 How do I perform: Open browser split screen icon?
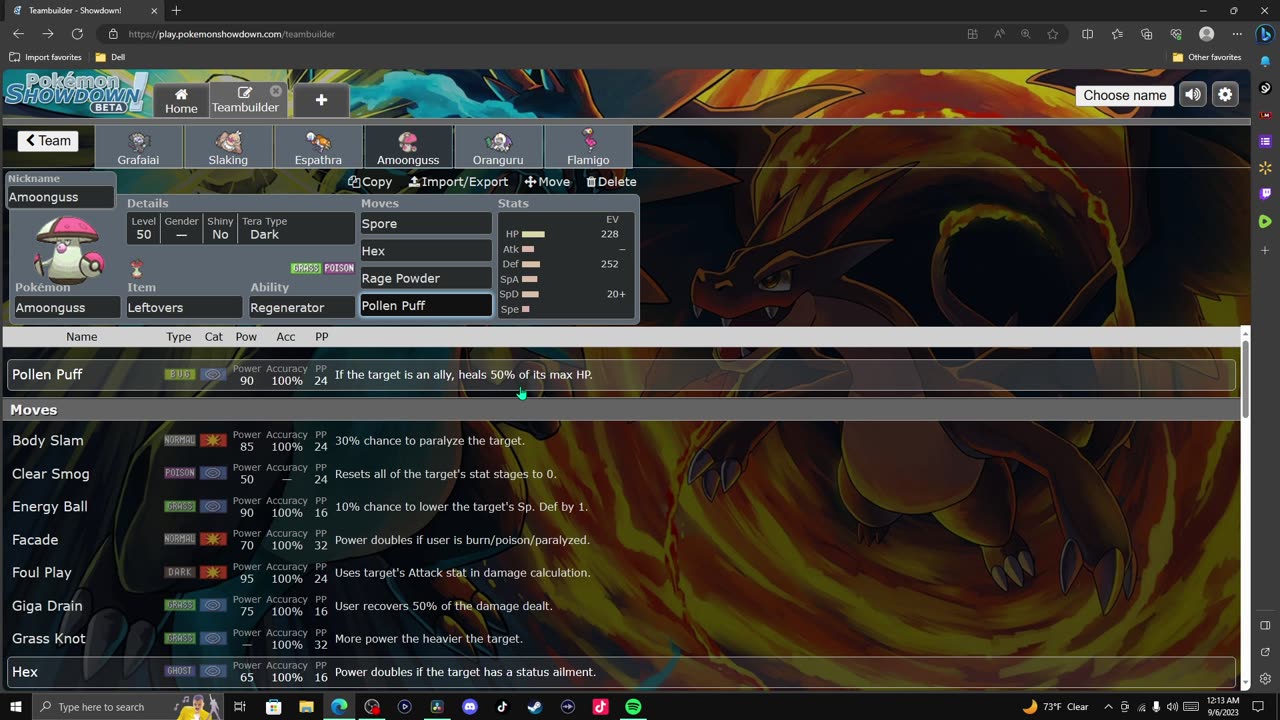click(1088, 34)
